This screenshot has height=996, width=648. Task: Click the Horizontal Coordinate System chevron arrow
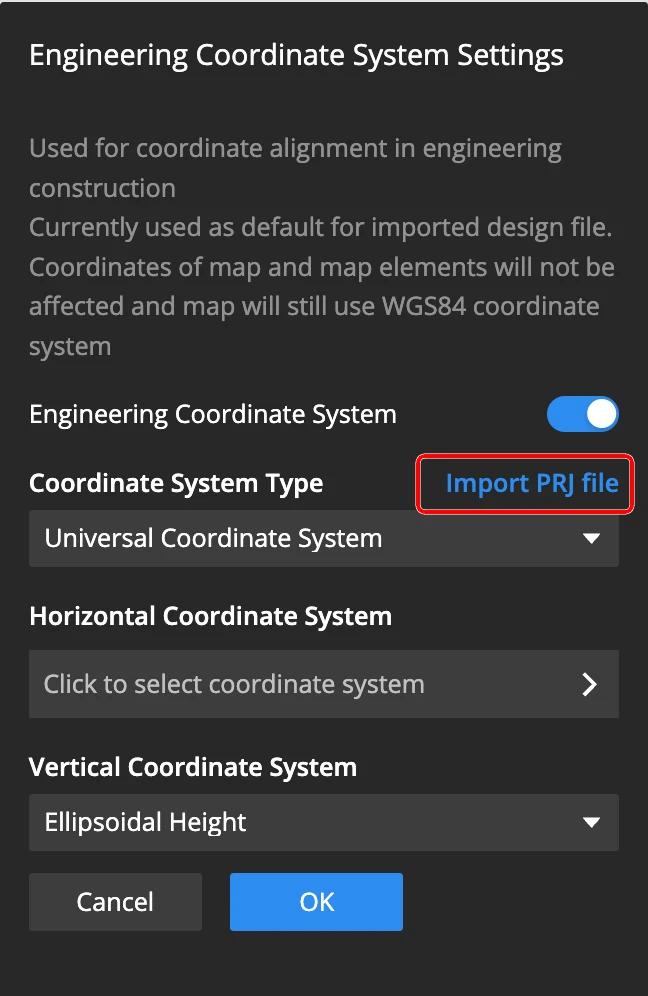[x=589, y=684]
